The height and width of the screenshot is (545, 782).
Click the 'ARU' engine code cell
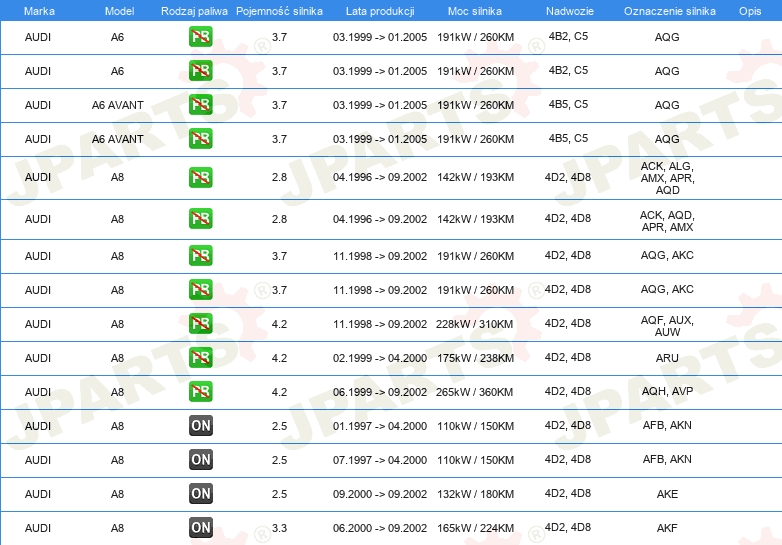(667, 358)
